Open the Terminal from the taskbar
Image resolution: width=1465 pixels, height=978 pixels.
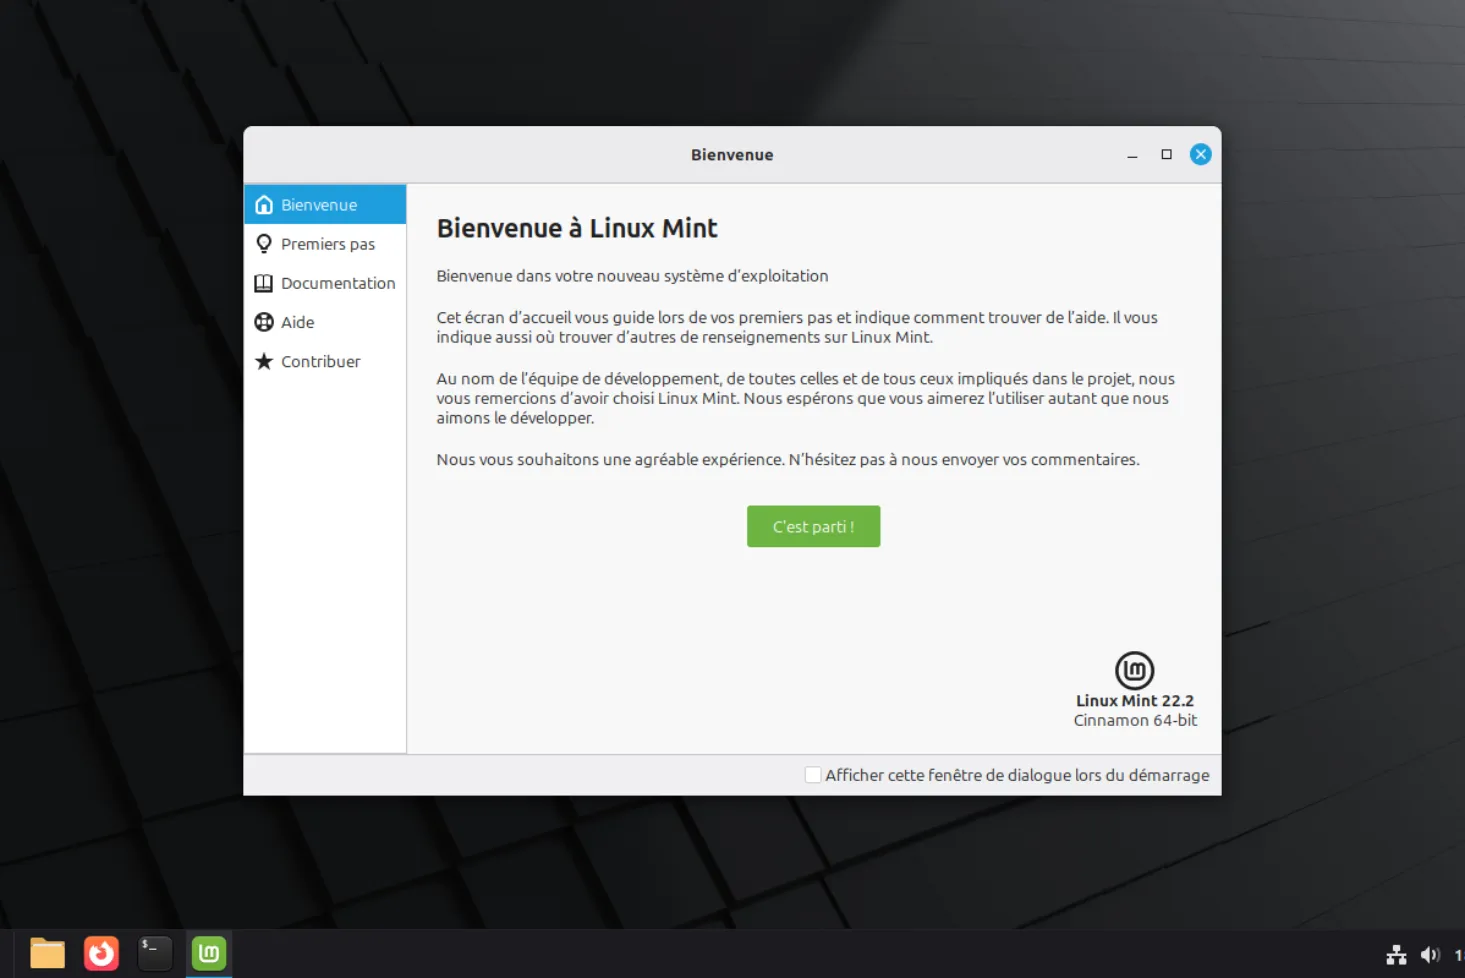coord(155,953)
